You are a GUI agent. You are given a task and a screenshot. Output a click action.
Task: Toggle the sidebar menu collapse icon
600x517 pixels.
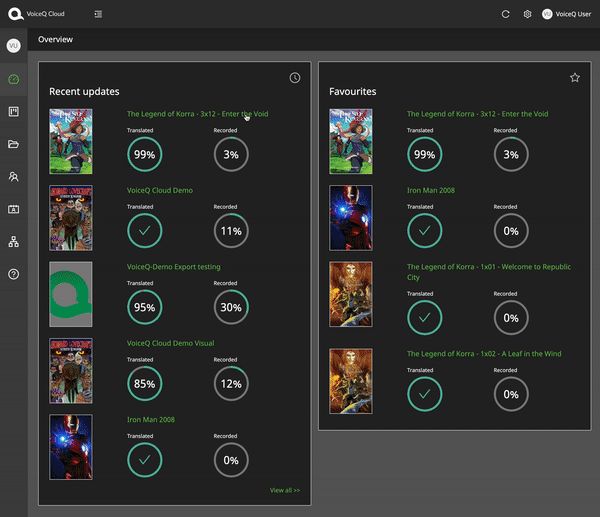[x=98, y=14]
